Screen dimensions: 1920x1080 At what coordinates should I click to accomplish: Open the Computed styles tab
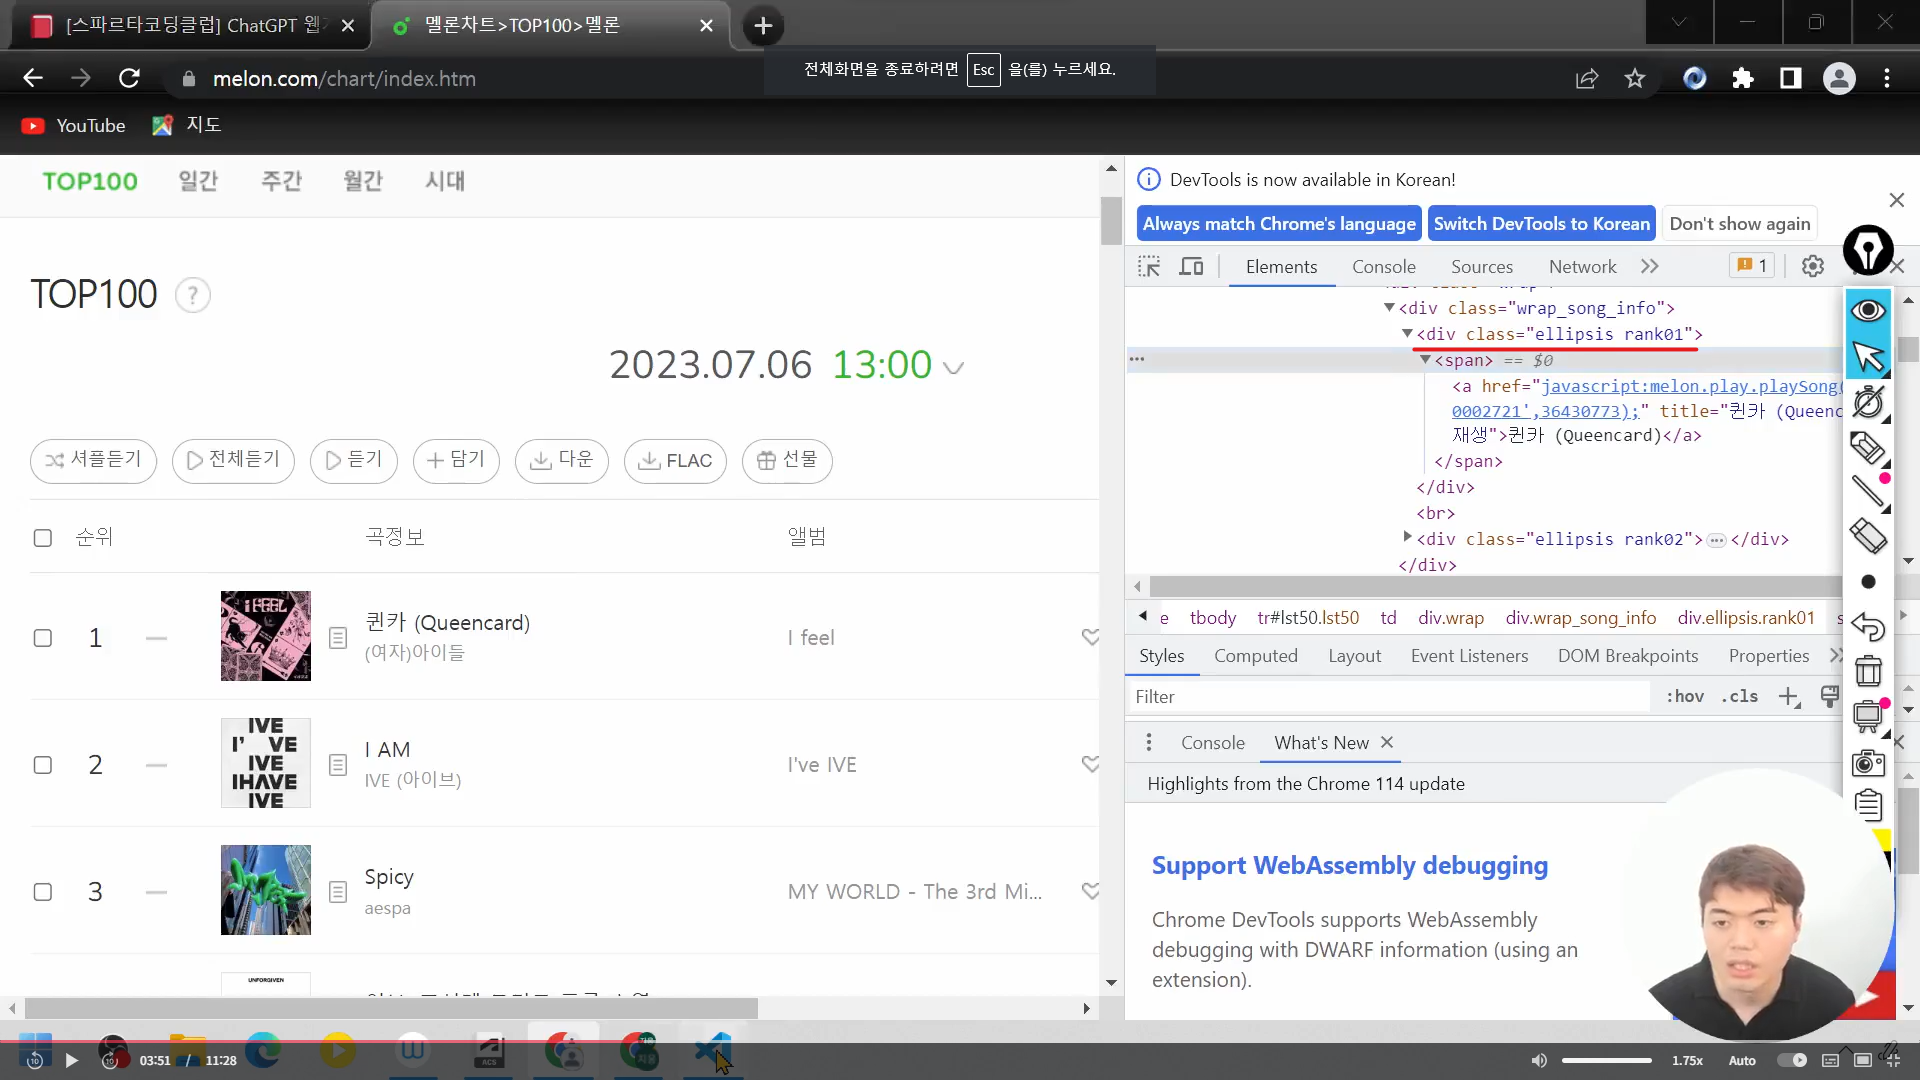click(1256, 656)
